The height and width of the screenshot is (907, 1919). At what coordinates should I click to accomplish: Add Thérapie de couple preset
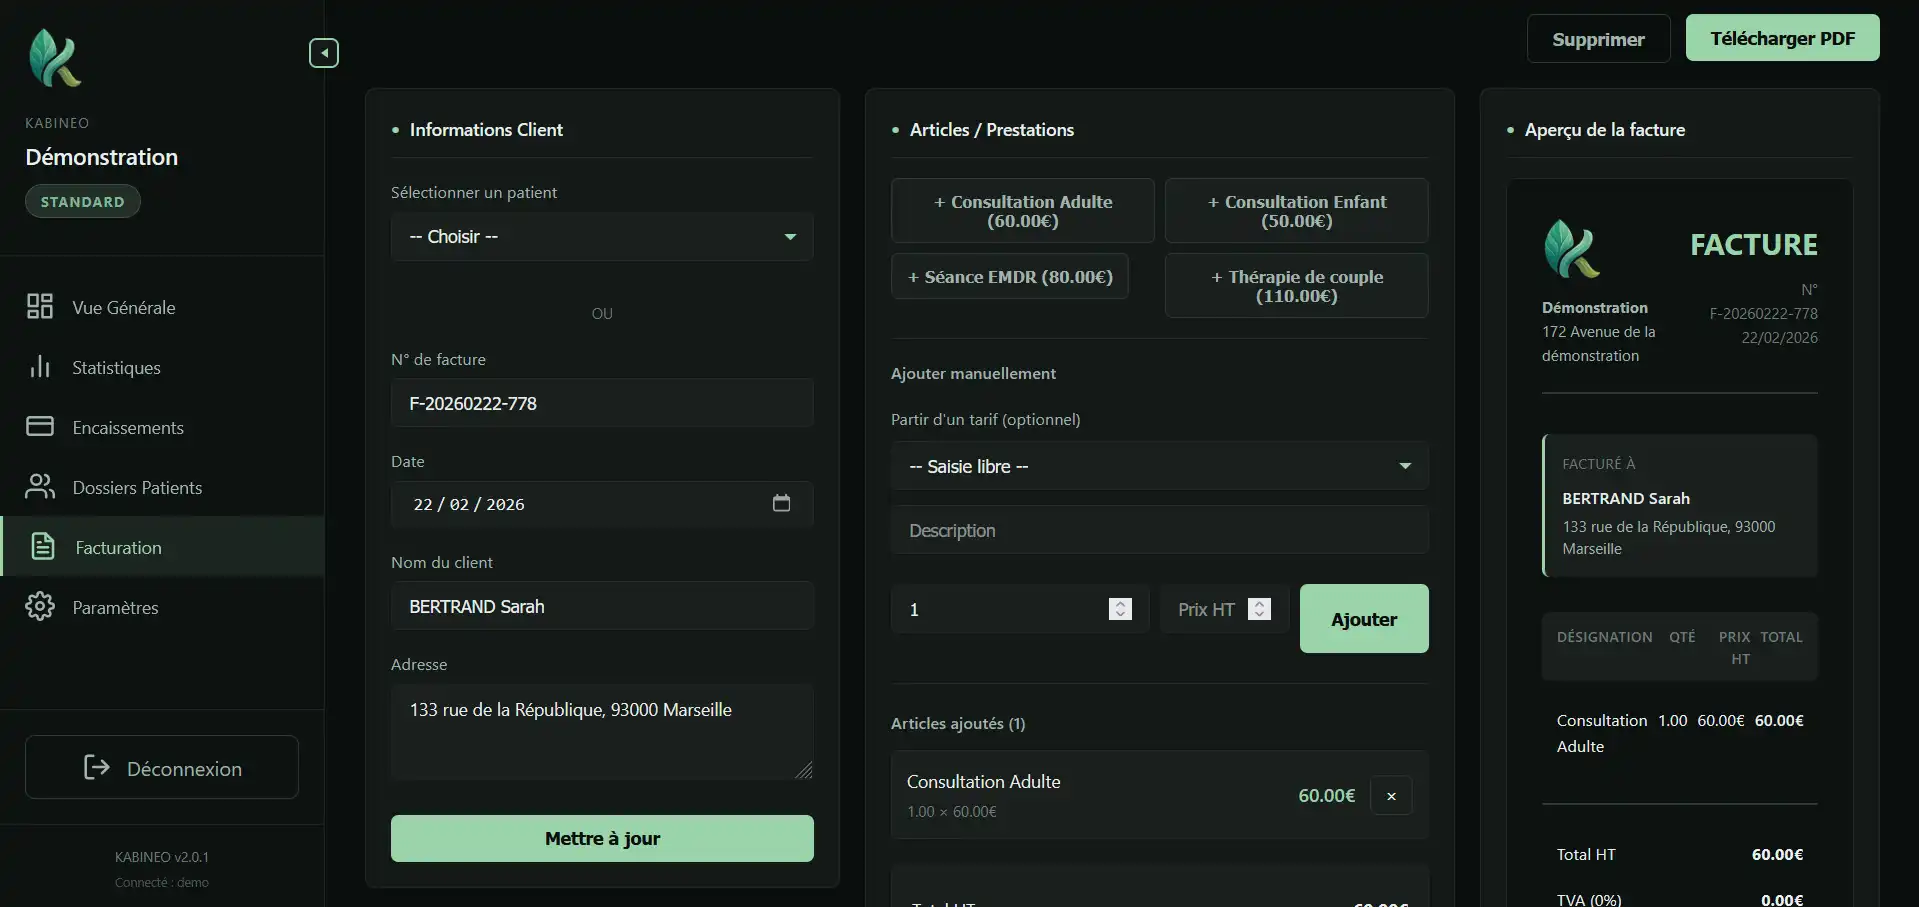pos(1296,286)
